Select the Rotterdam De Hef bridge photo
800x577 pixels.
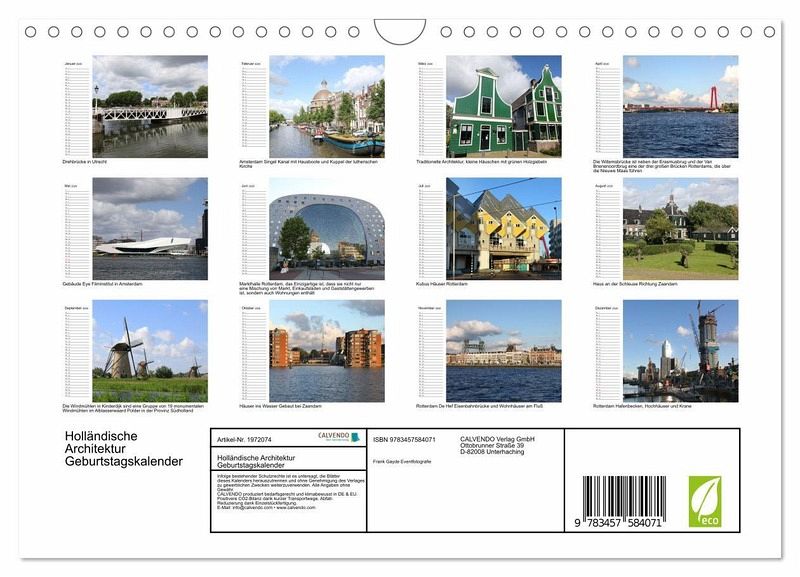(503, 351)
